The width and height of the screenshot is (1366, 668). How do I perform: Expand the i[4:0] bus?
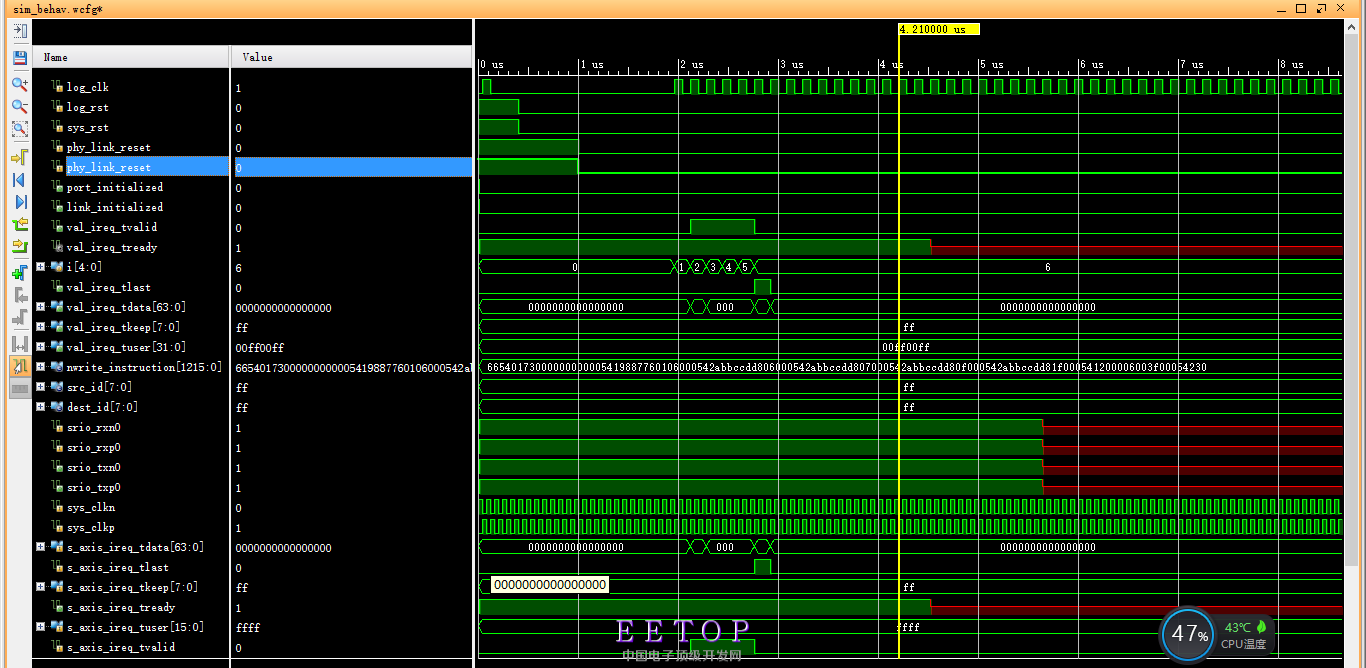41,267
